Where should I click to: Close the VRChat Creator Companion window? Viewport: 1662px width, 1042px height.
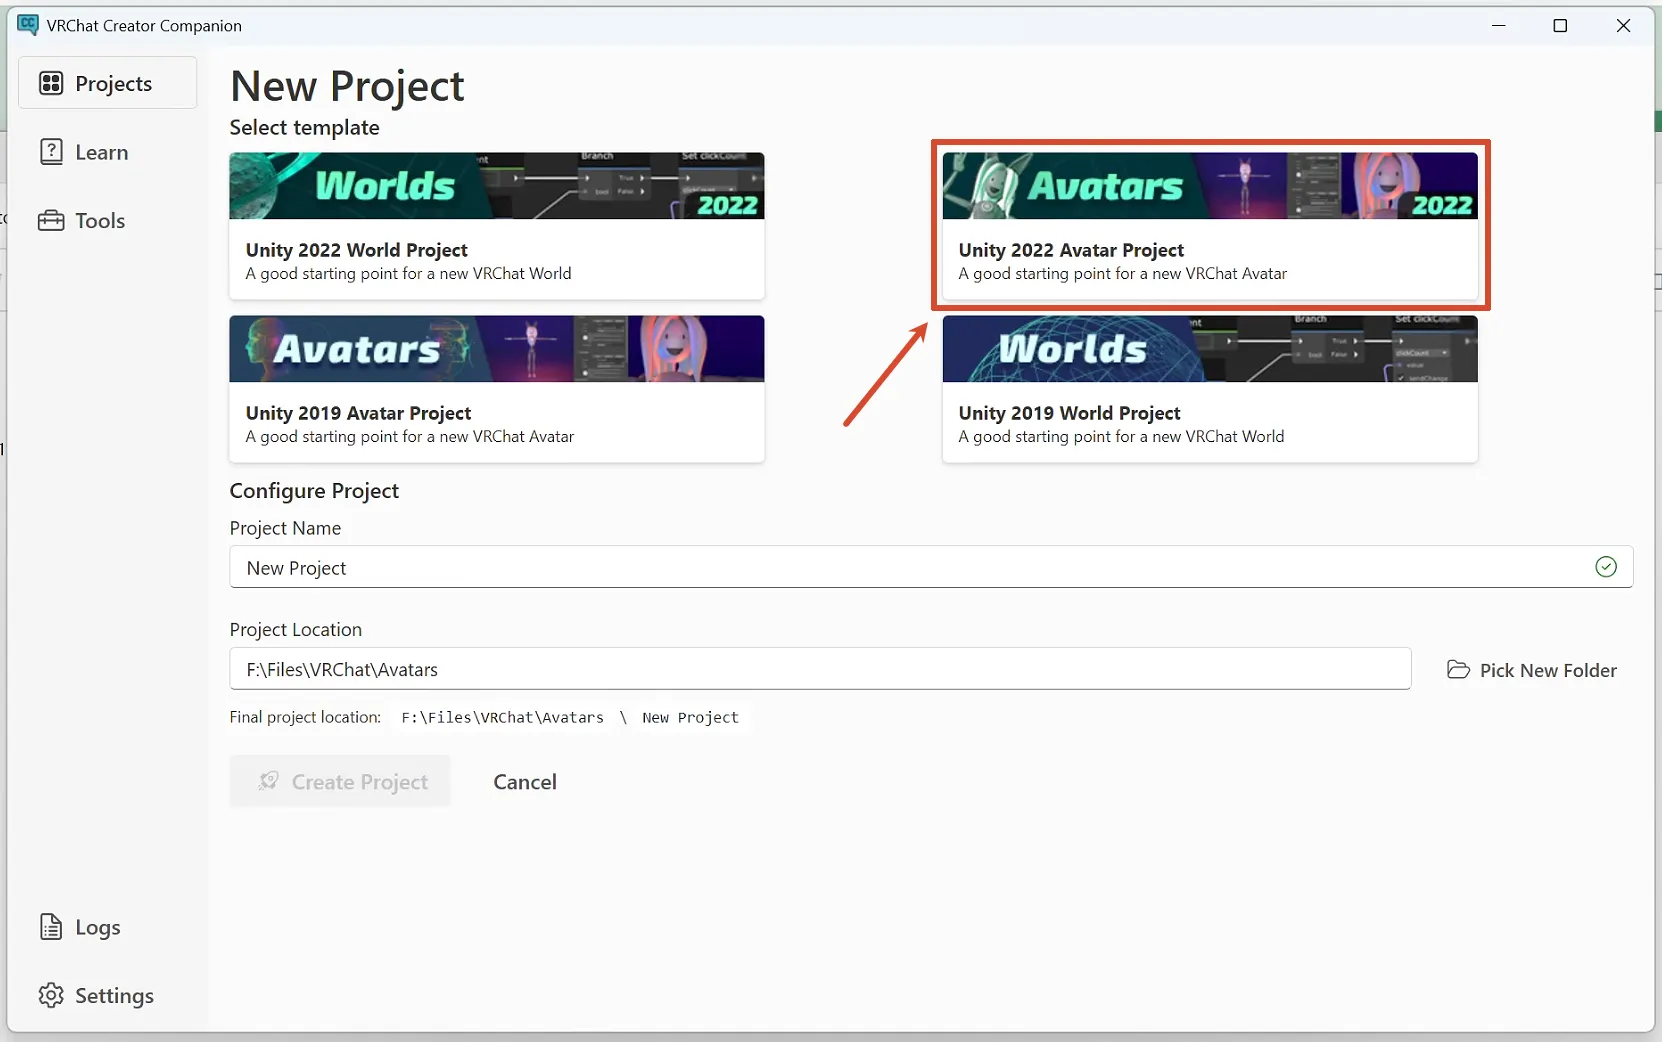[1623, 26]
